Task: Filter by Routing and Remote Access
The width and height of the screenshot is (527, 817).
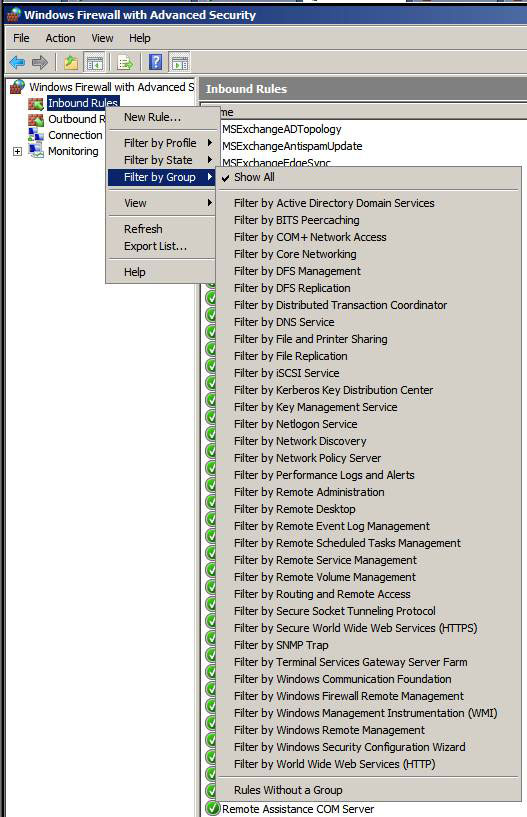Action: [x=369, y=595]
